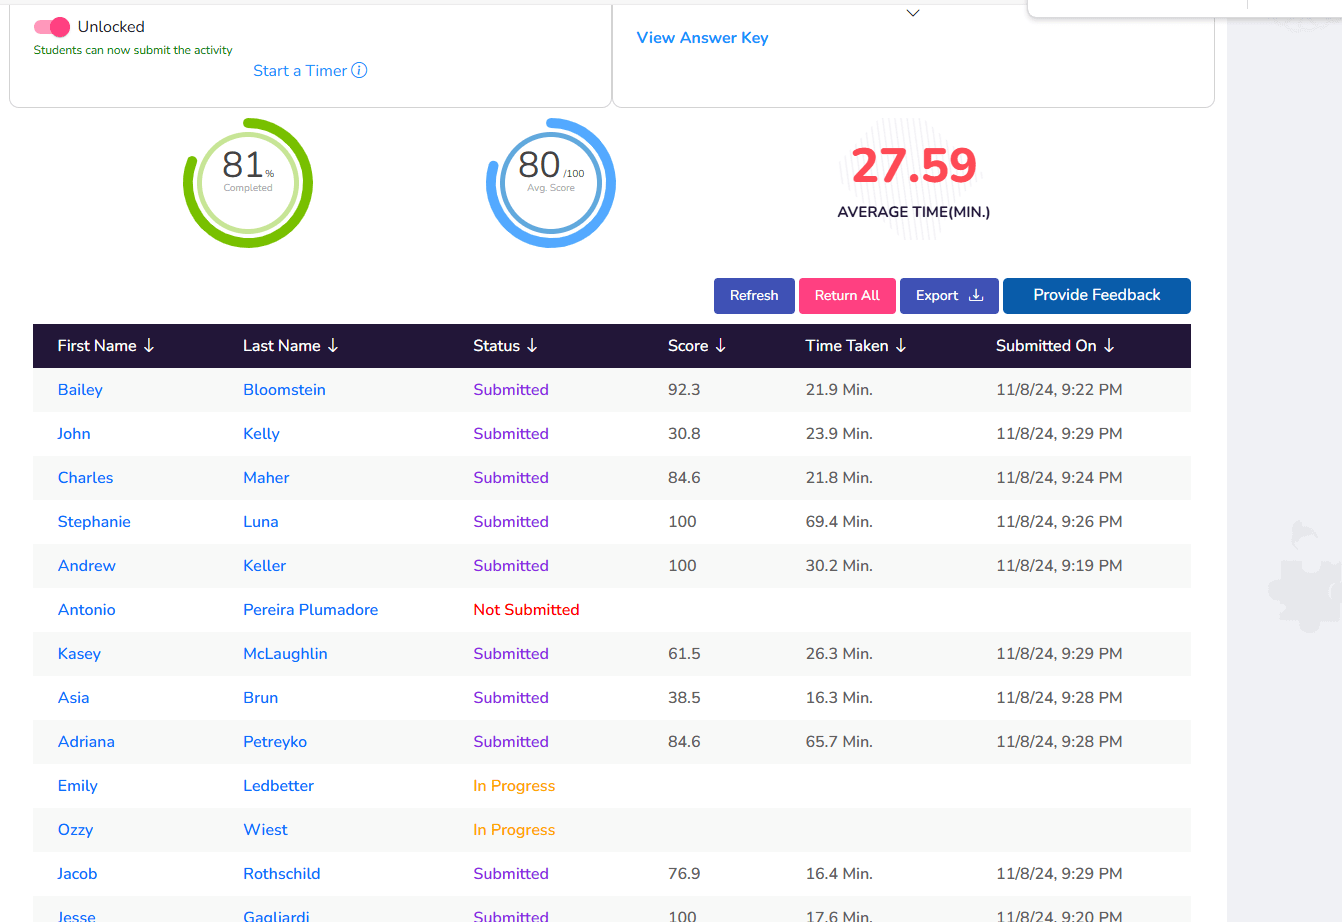This screenshot has width=1342, height=922.
Task: Open the Kelly last name link
Action: tap(261, 434)
